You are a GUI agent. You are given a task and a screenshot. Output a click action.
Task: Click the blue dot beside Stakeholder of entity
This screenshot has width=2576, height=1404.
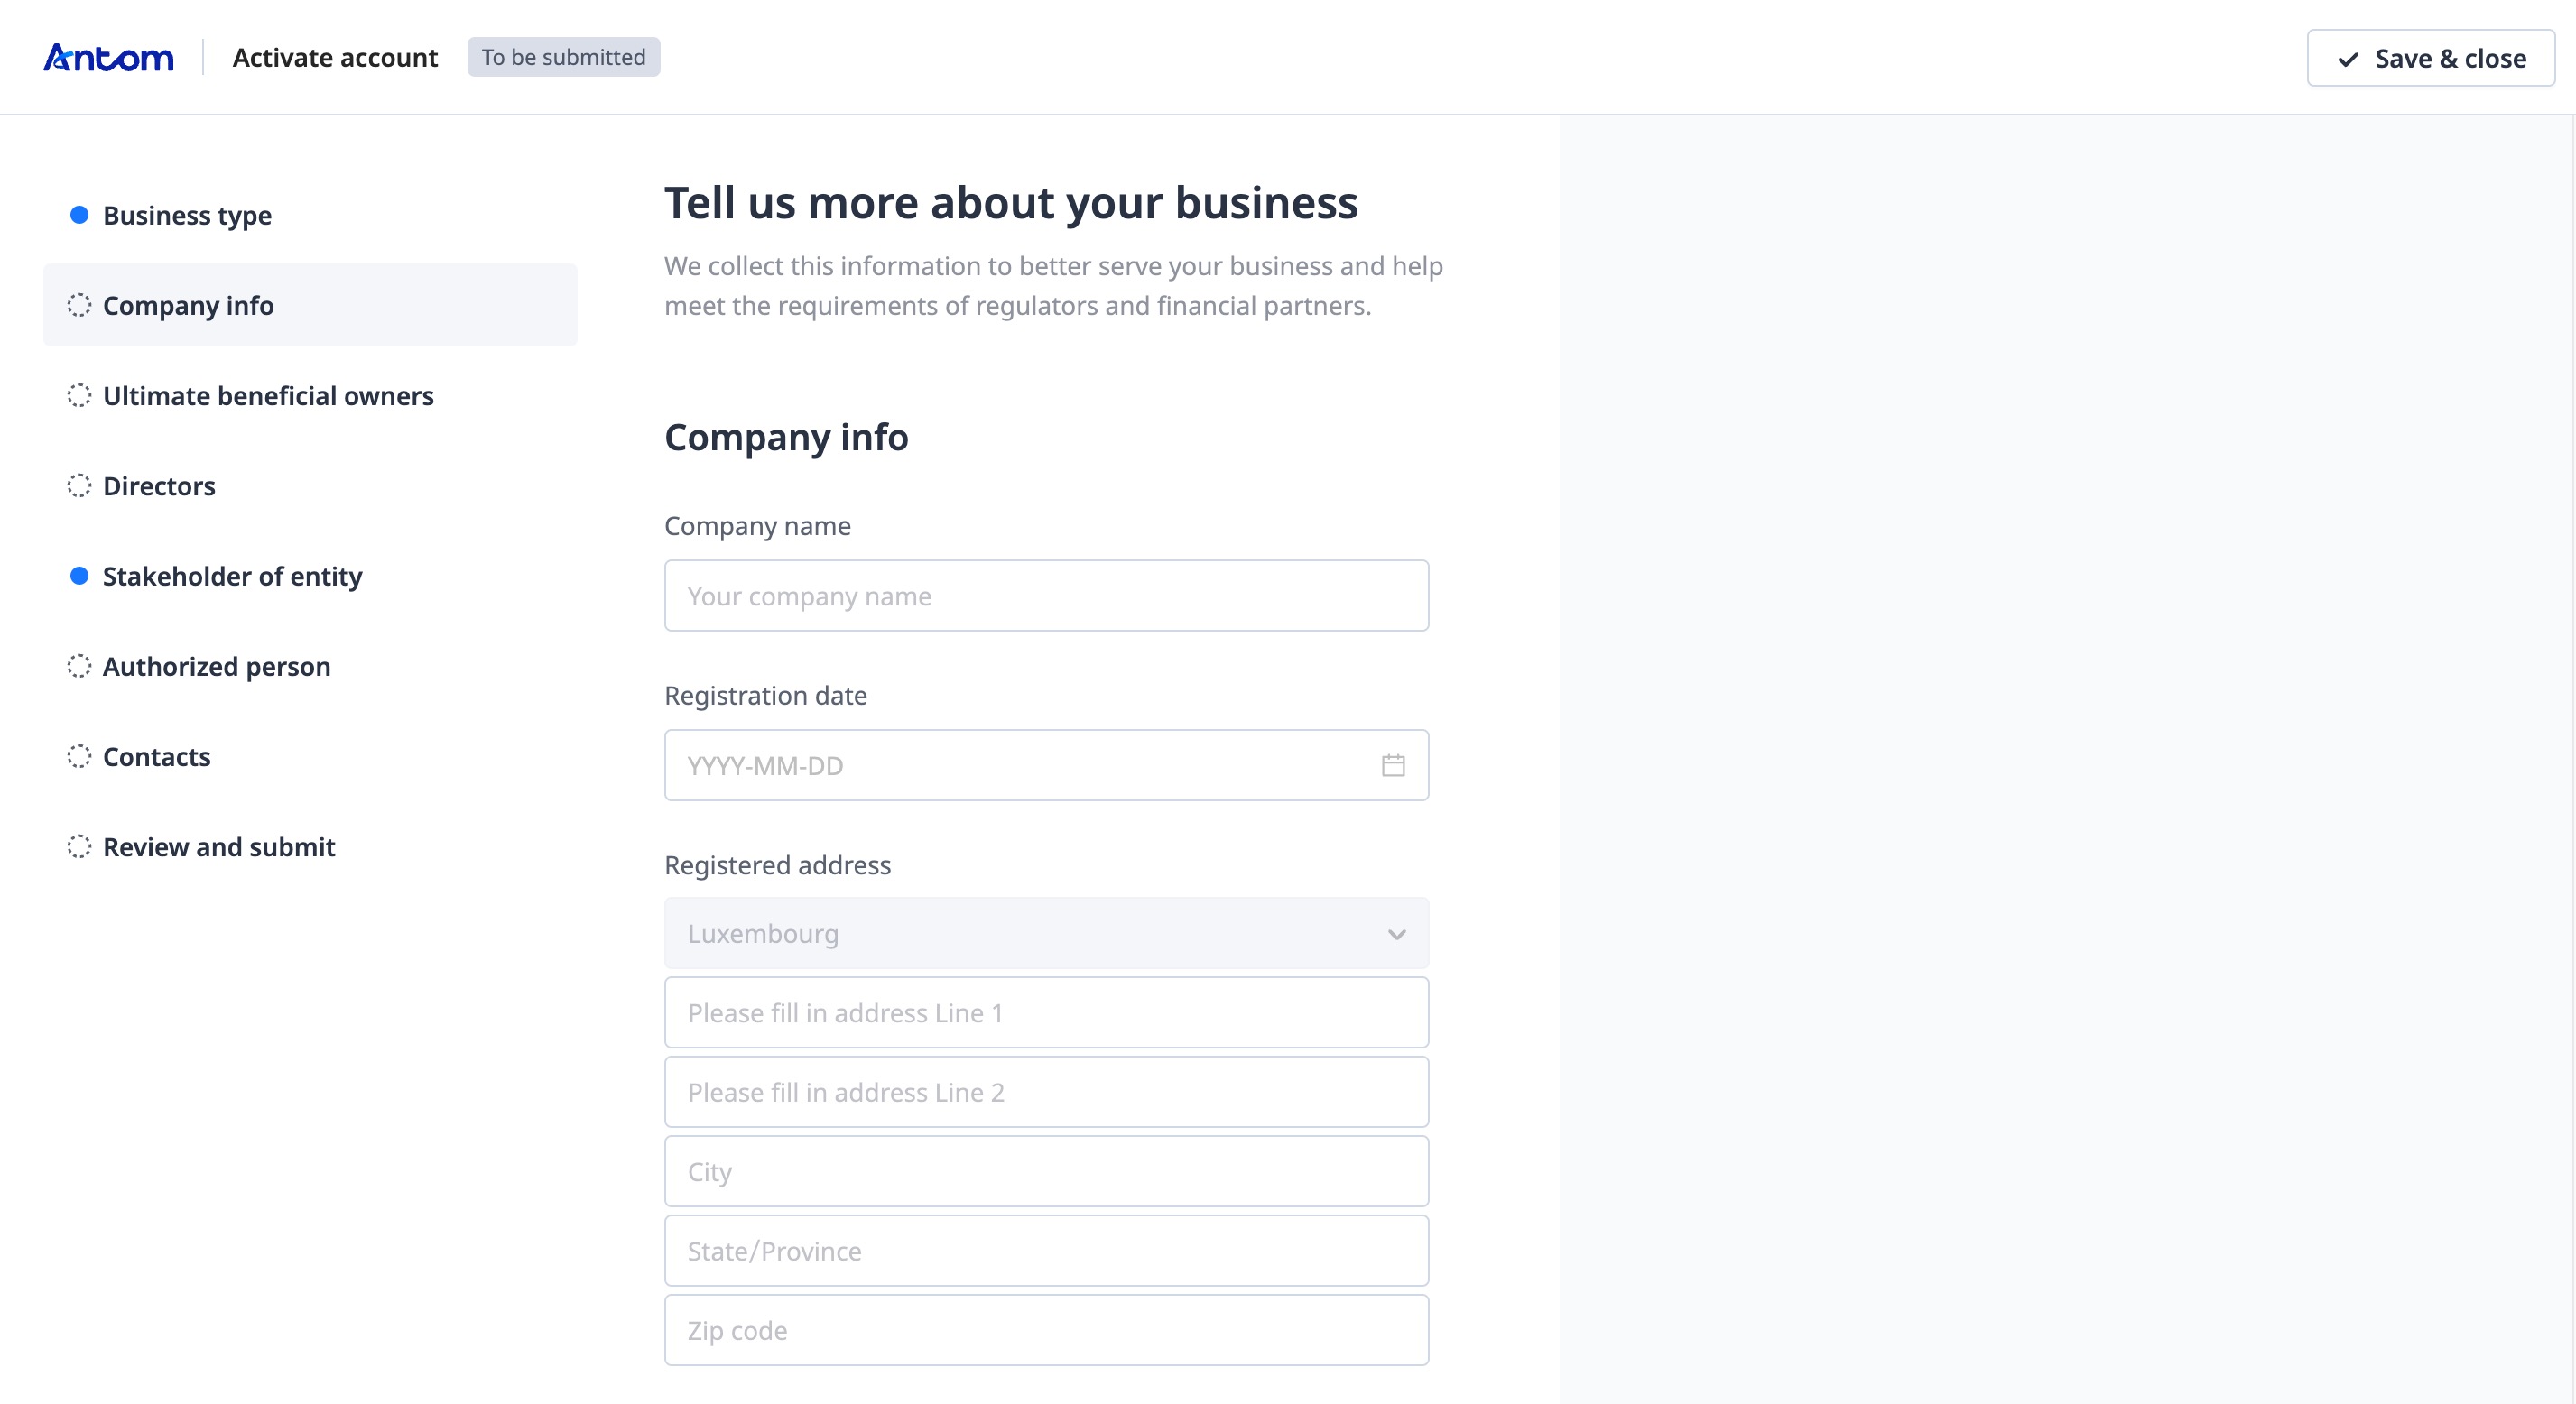(80, 575)
